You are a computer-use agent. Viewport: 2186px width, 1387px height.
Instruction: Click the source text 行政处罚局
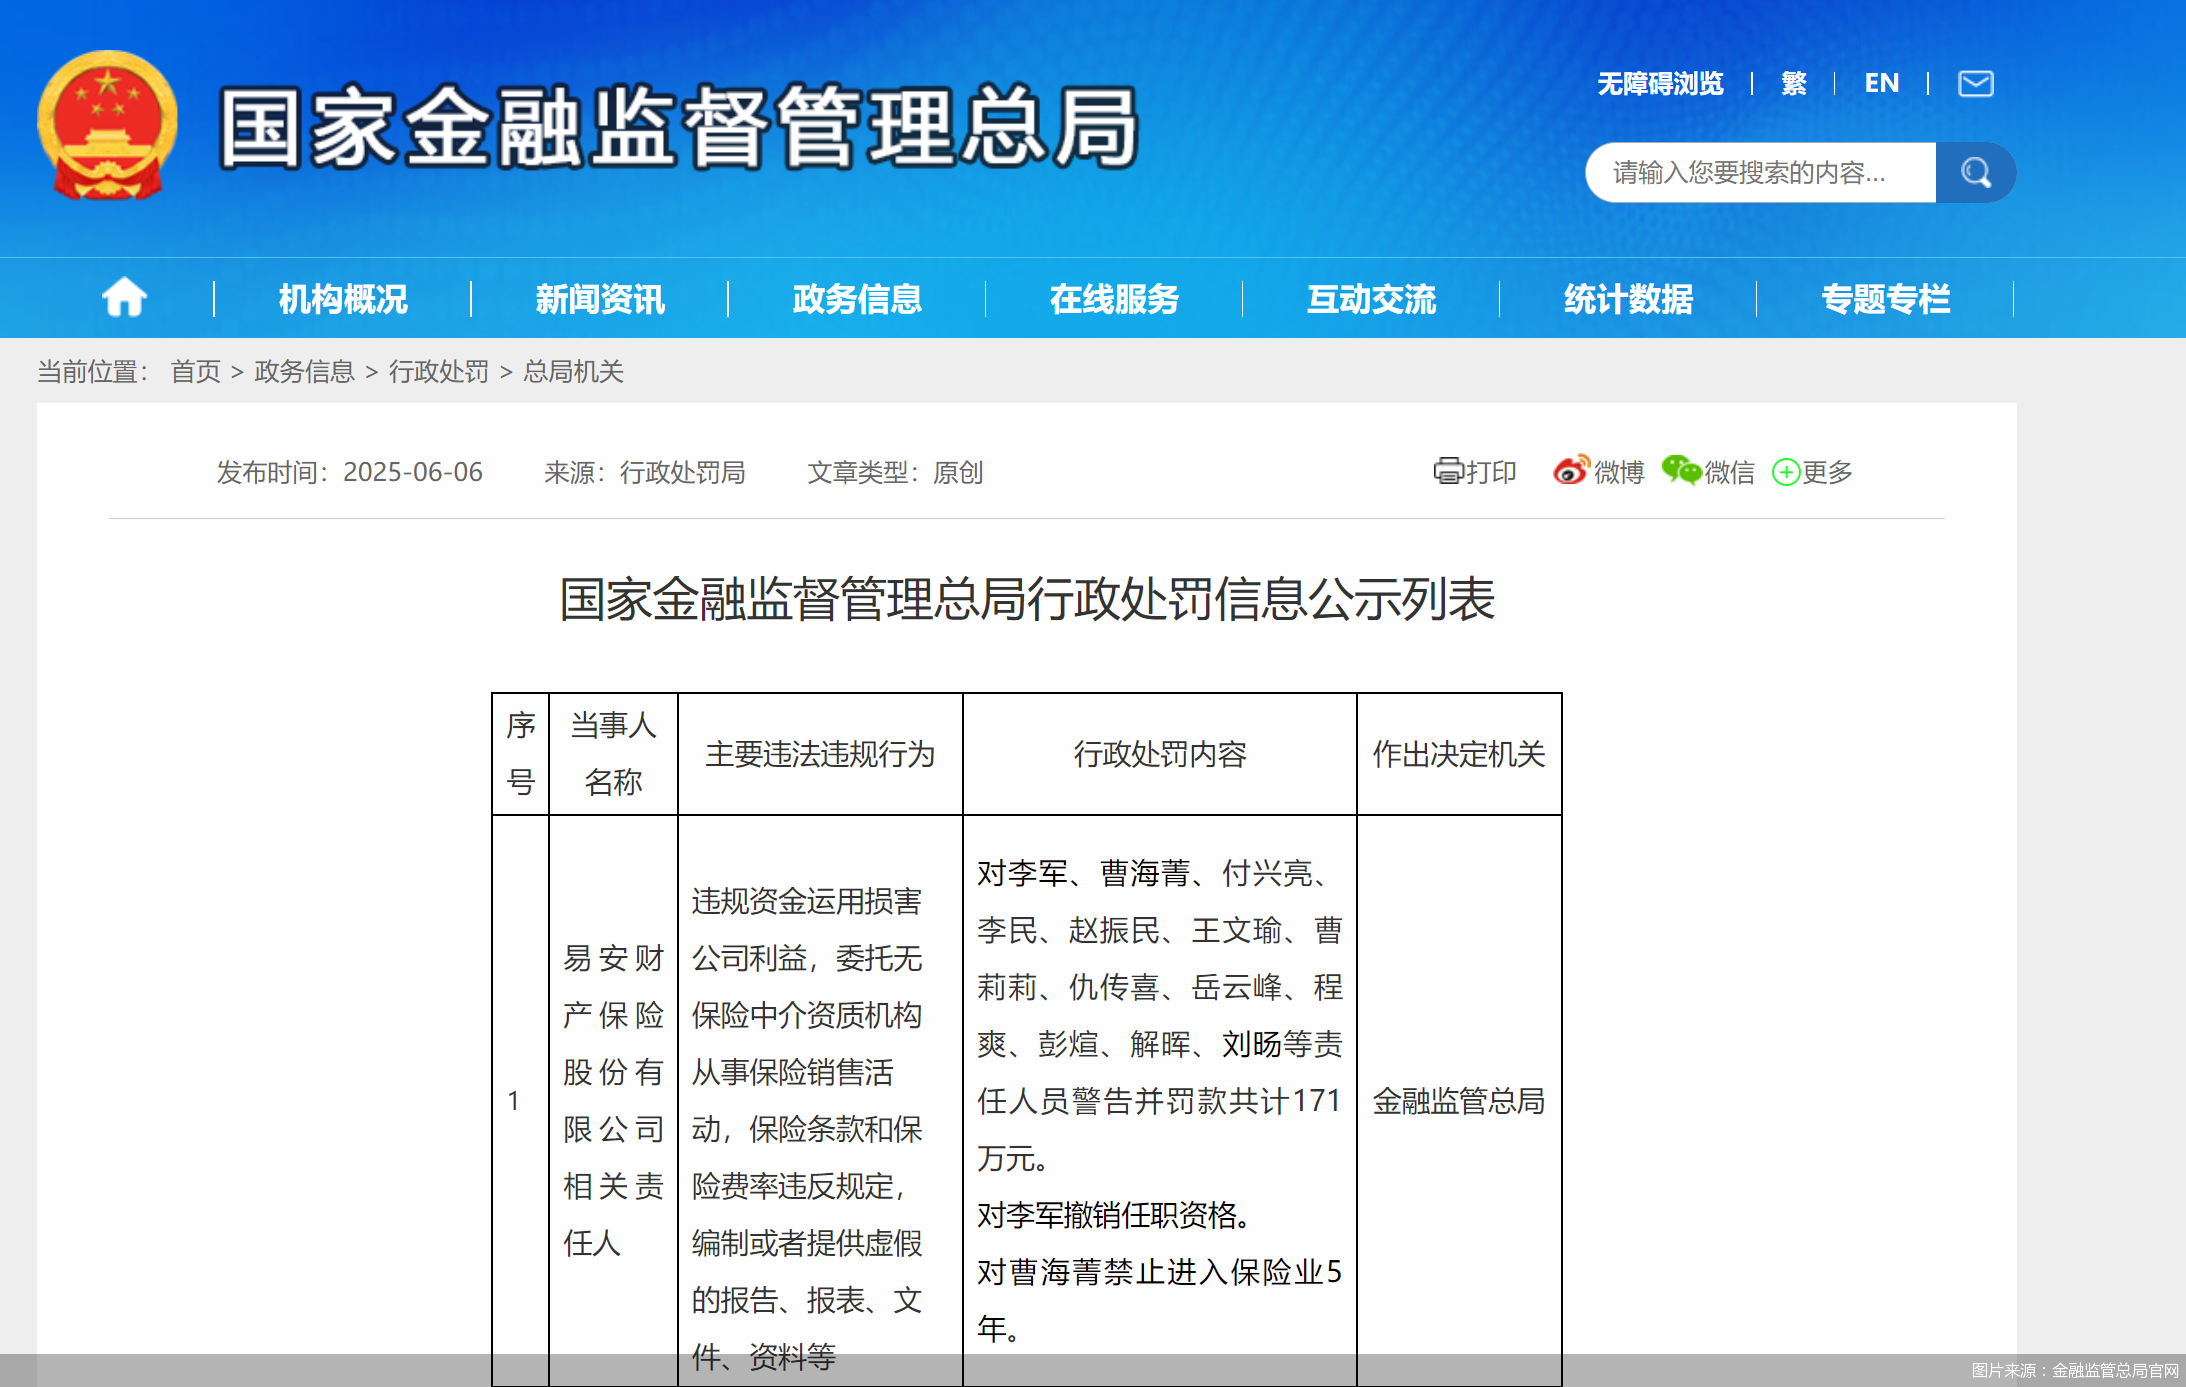(x=682, y=472)
